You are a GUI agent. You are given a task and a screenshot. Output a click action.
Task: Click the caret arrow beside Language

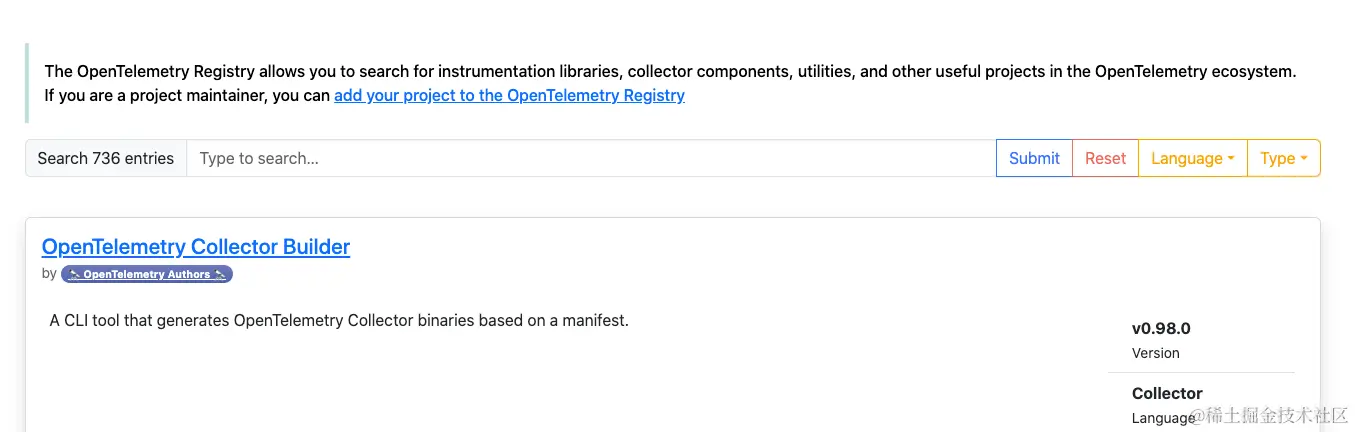1231,159
